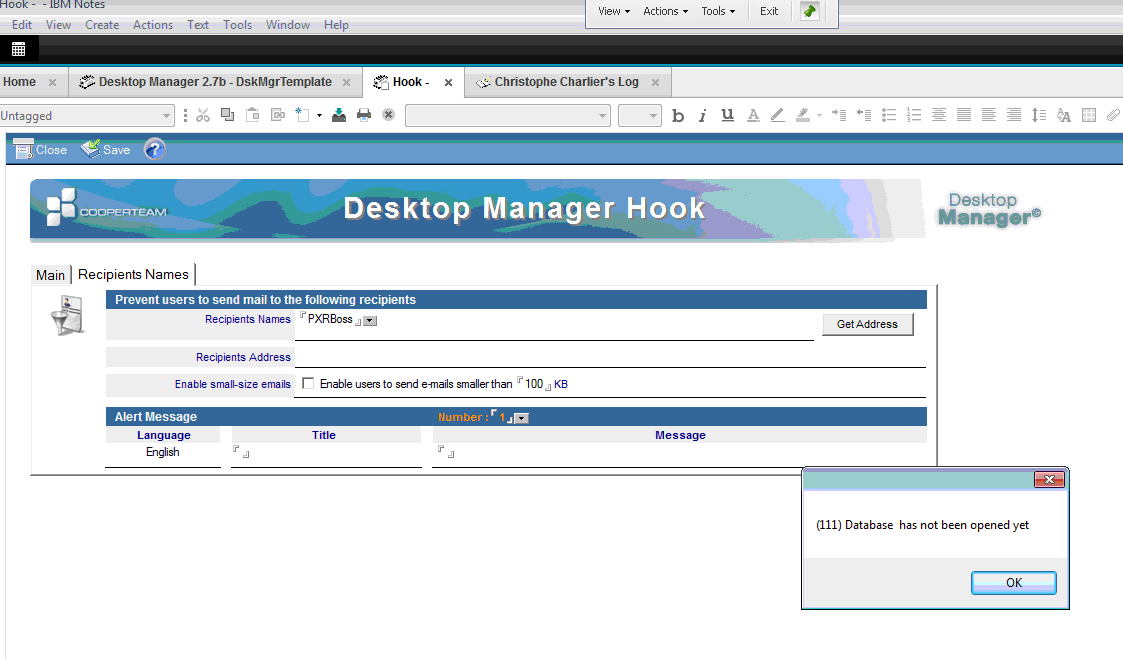
Task: Open the apps grid launcher icon
Action: (x=18, y=49)
